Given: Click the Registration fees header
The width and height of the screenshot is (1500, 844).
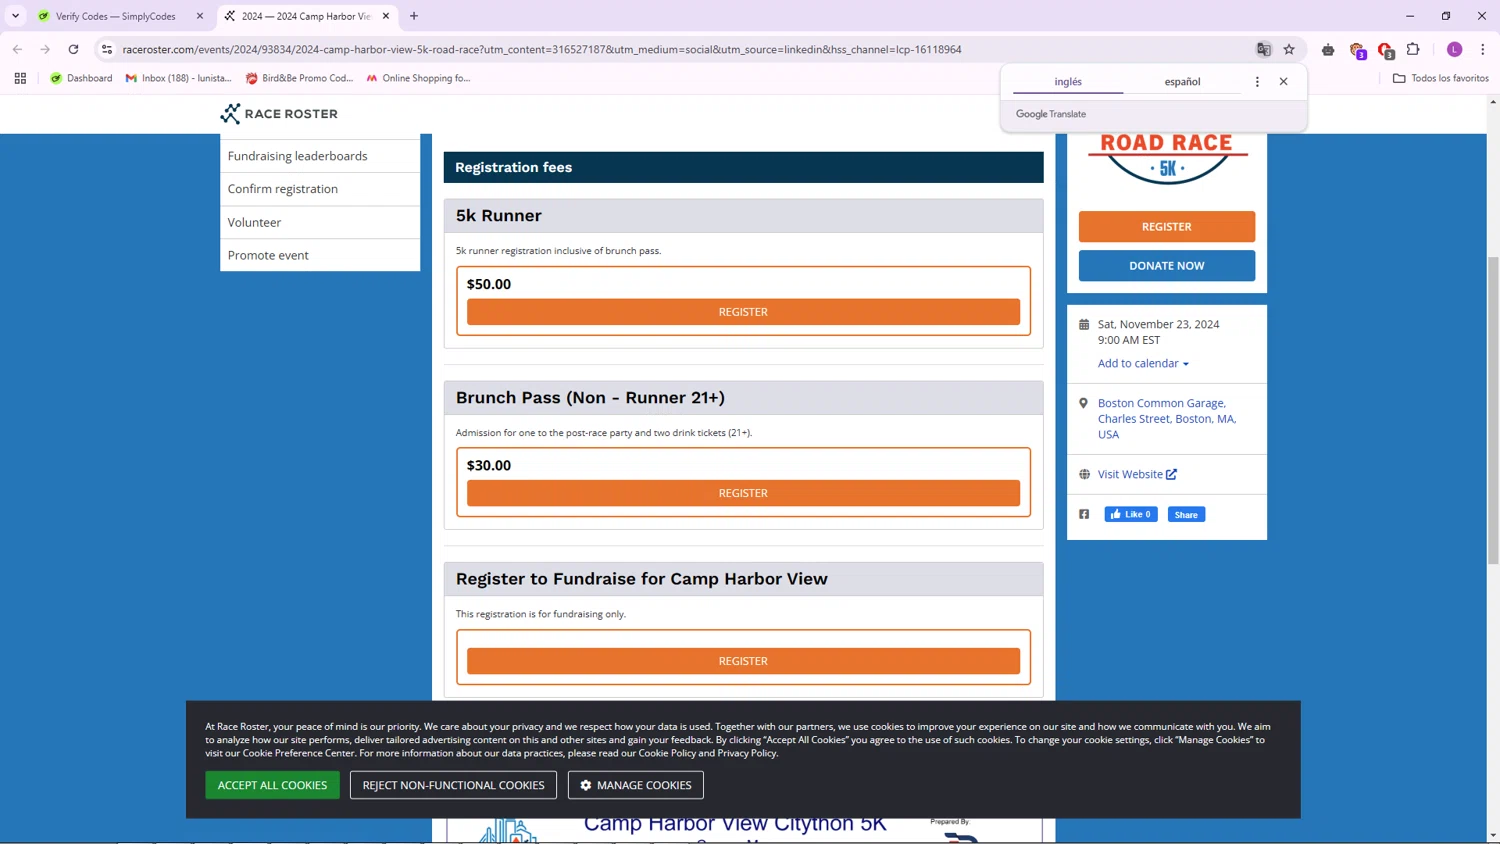Looking at the screenshot, I should [x=743, y=167].
